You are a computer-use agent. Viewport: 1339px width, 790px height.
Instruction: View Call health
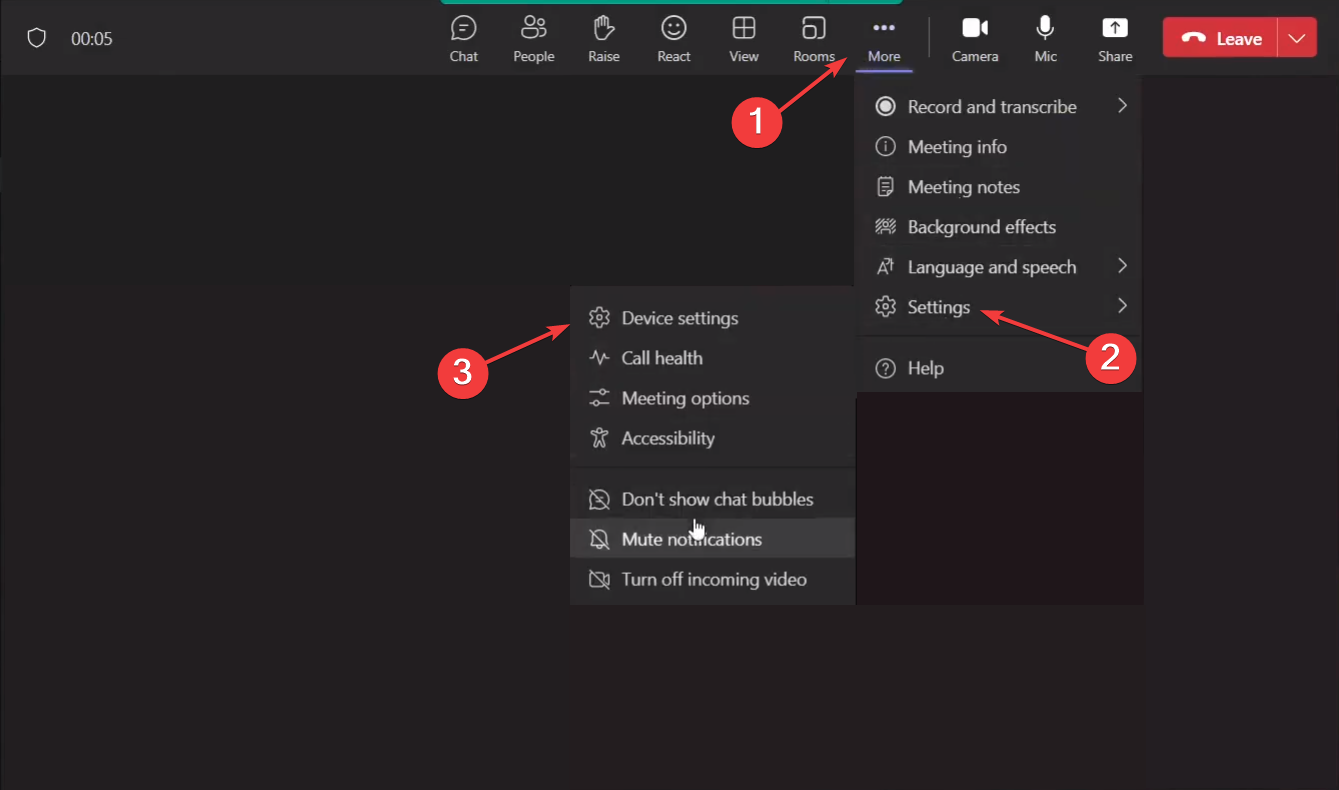click(x=712, y=358)
